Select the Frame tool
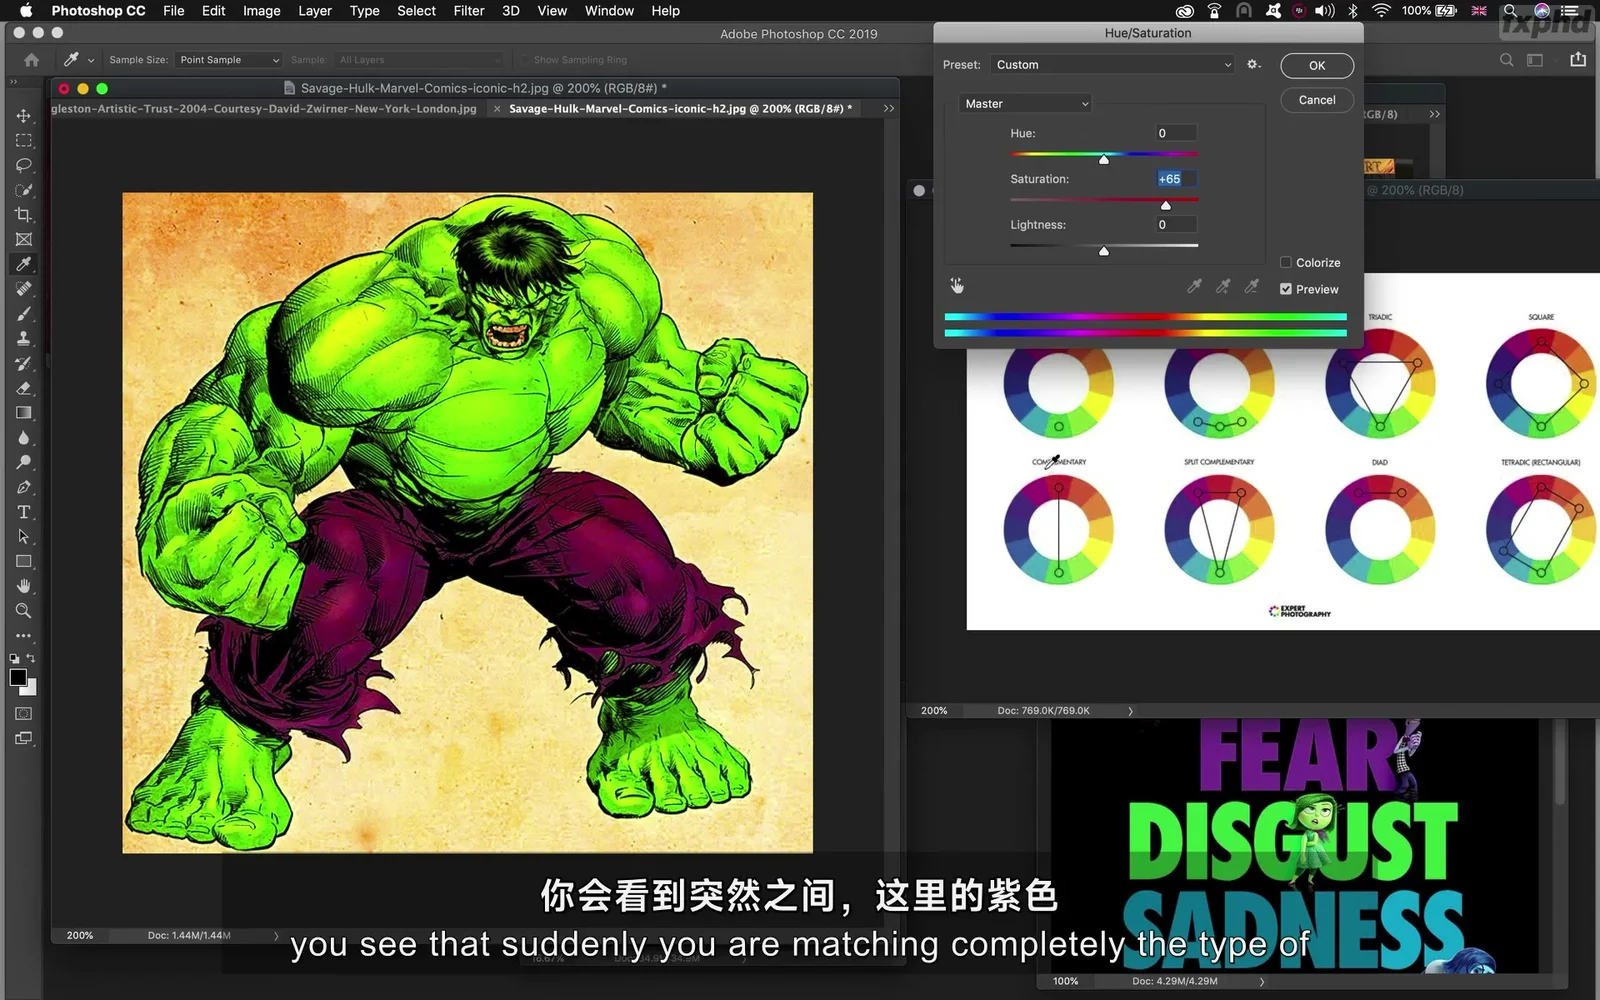The height and width of the screenshot is (1000, 1600). 24,239
